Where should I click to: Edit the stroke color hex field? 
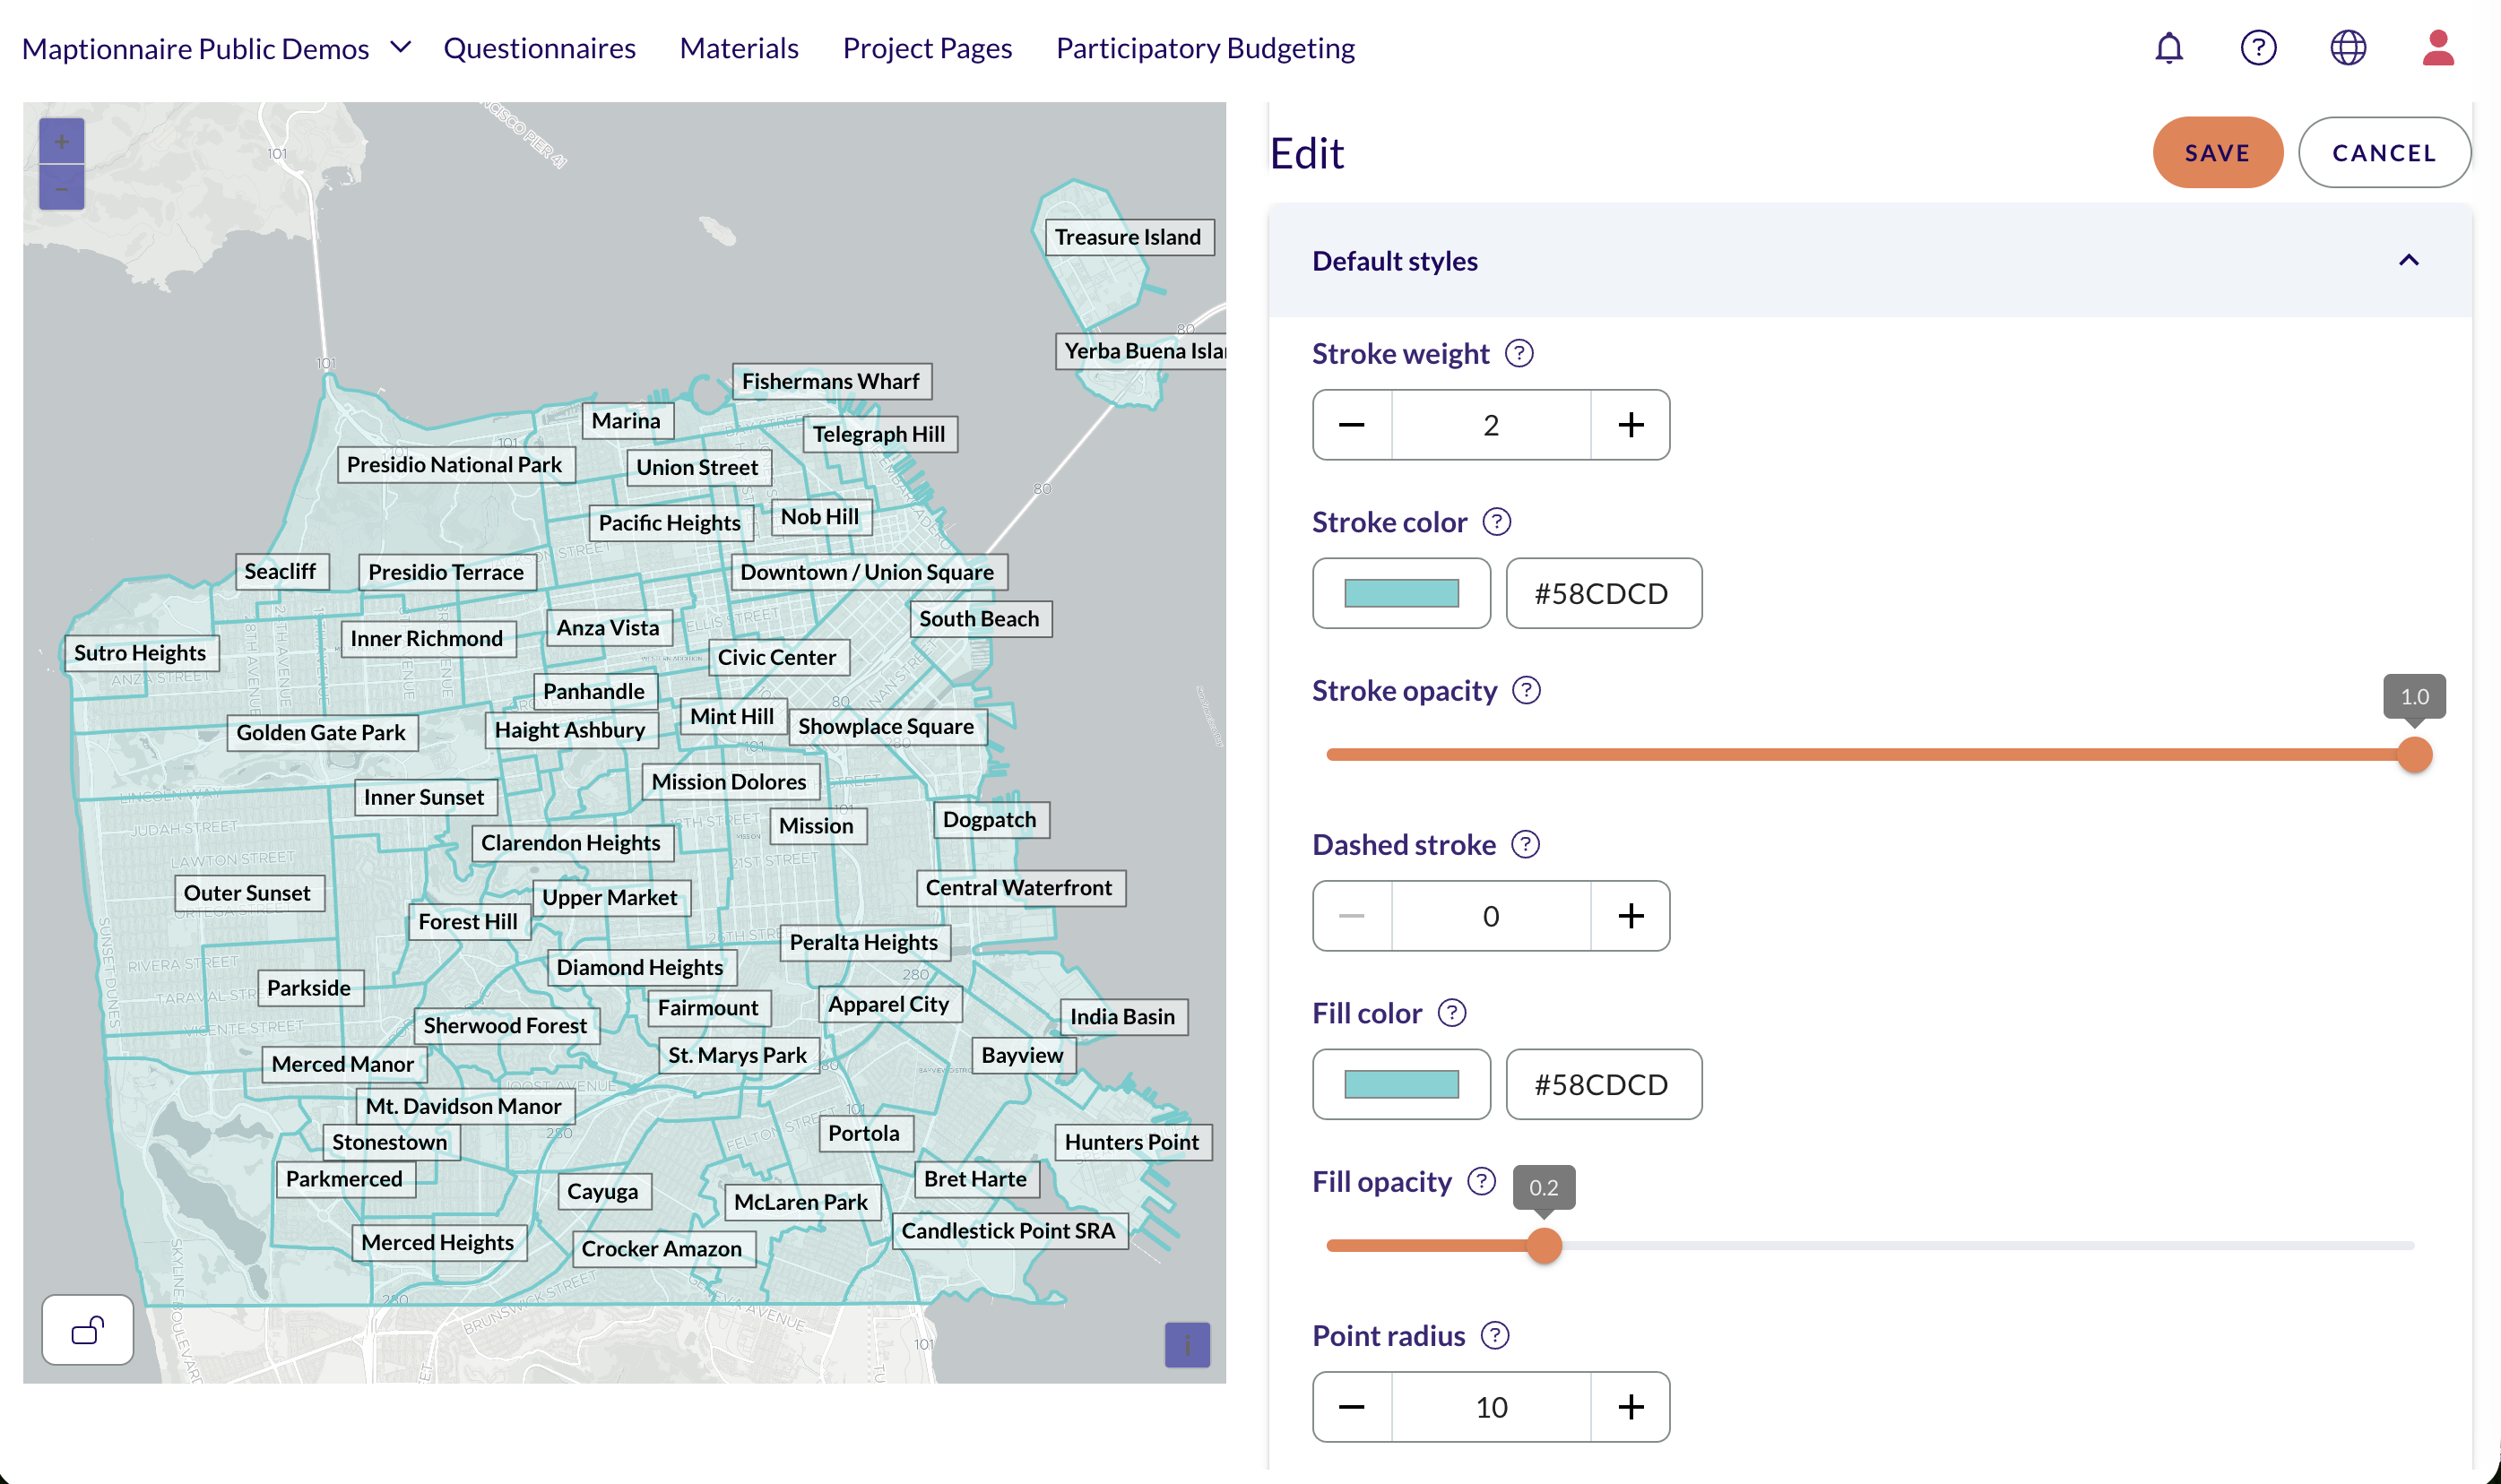tap(1604, 593)
